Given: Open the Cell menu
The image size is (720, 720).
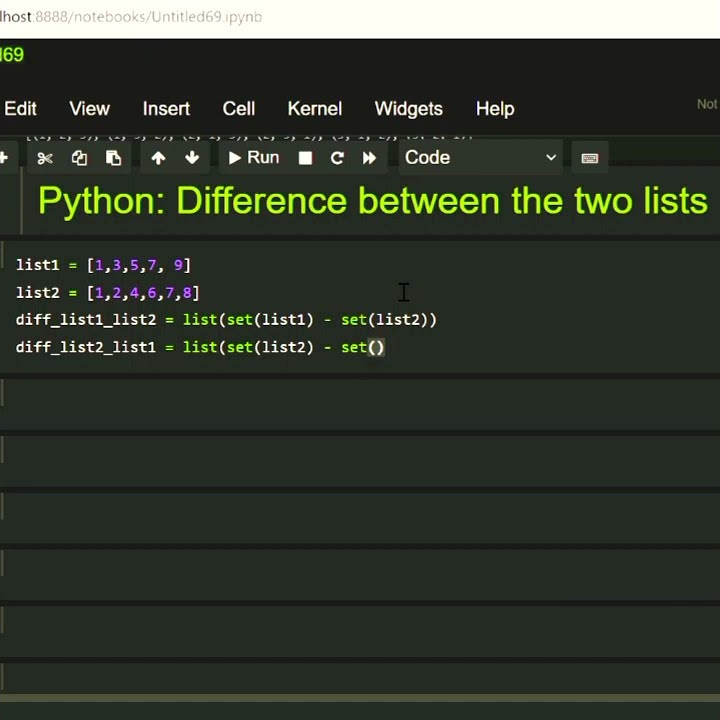Looking at the screenshot, I should [x=239, y=109].
